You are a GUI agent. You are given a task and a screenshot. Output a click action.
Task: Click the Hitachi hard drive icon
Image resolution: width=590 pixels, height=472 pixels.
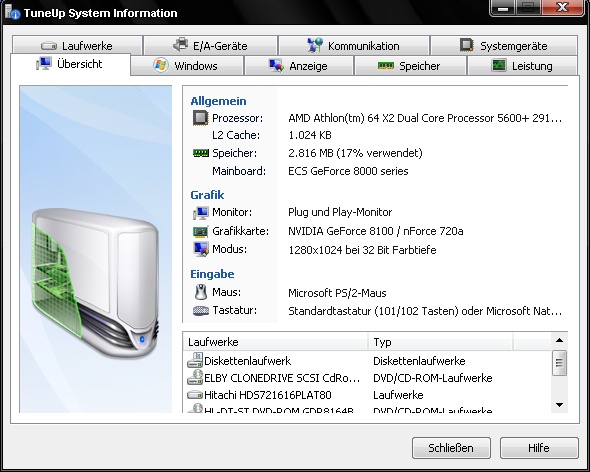tap(195, 395)
